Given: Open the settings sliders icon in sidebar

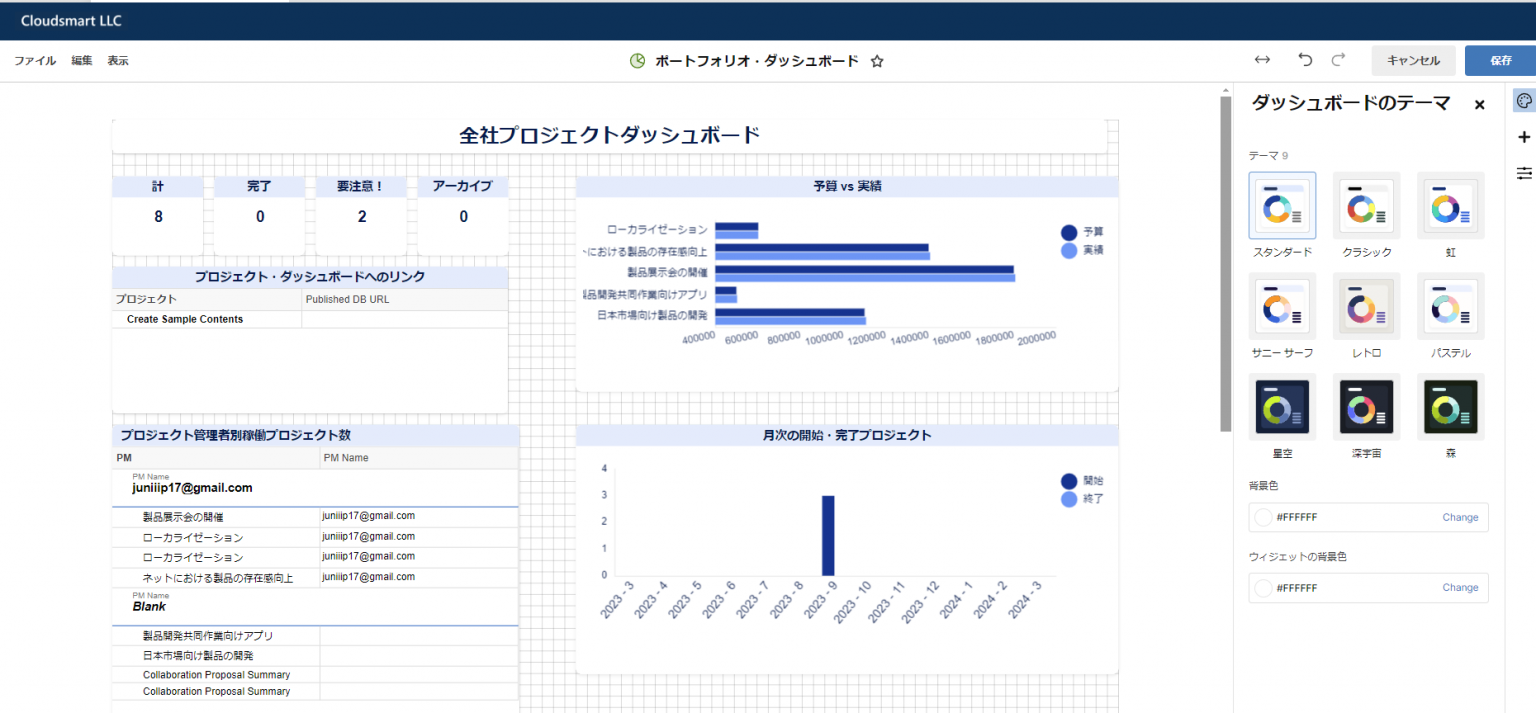Looking at the screenshot, I should click(1524, 173).
